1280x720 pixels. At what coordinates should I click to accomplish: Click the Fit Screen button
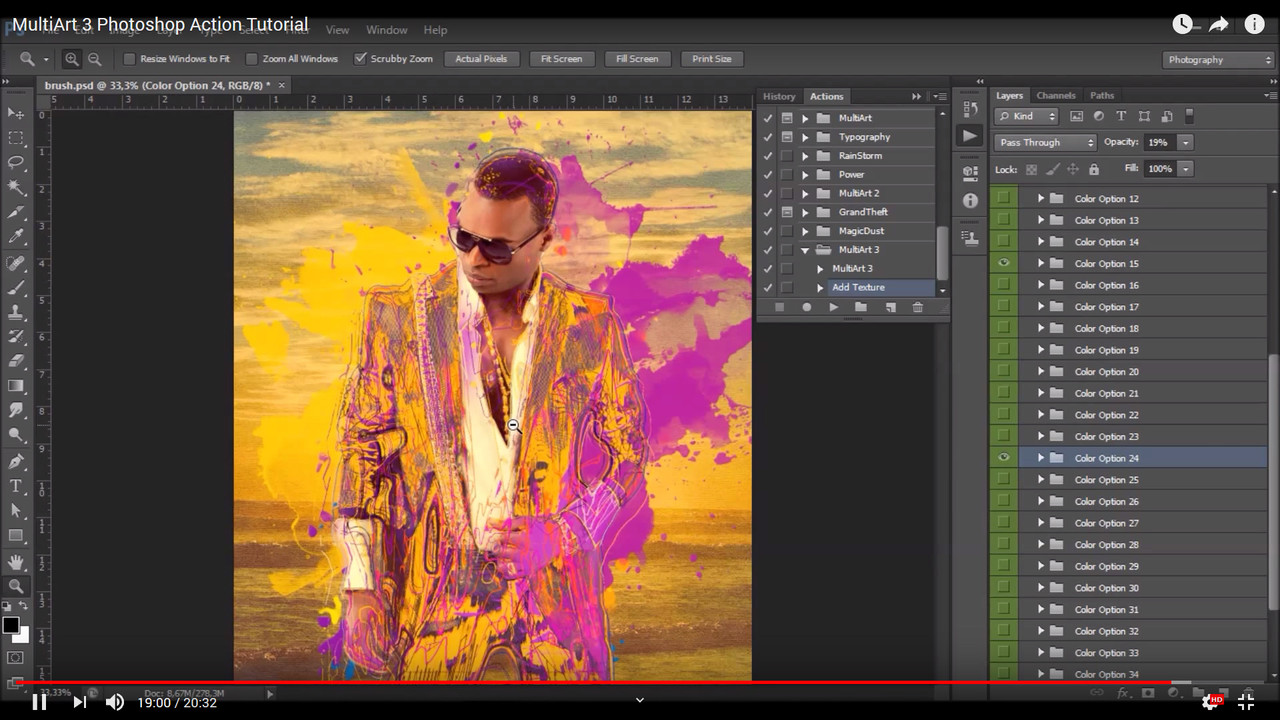pyautogui.click(x=562, y=58)
